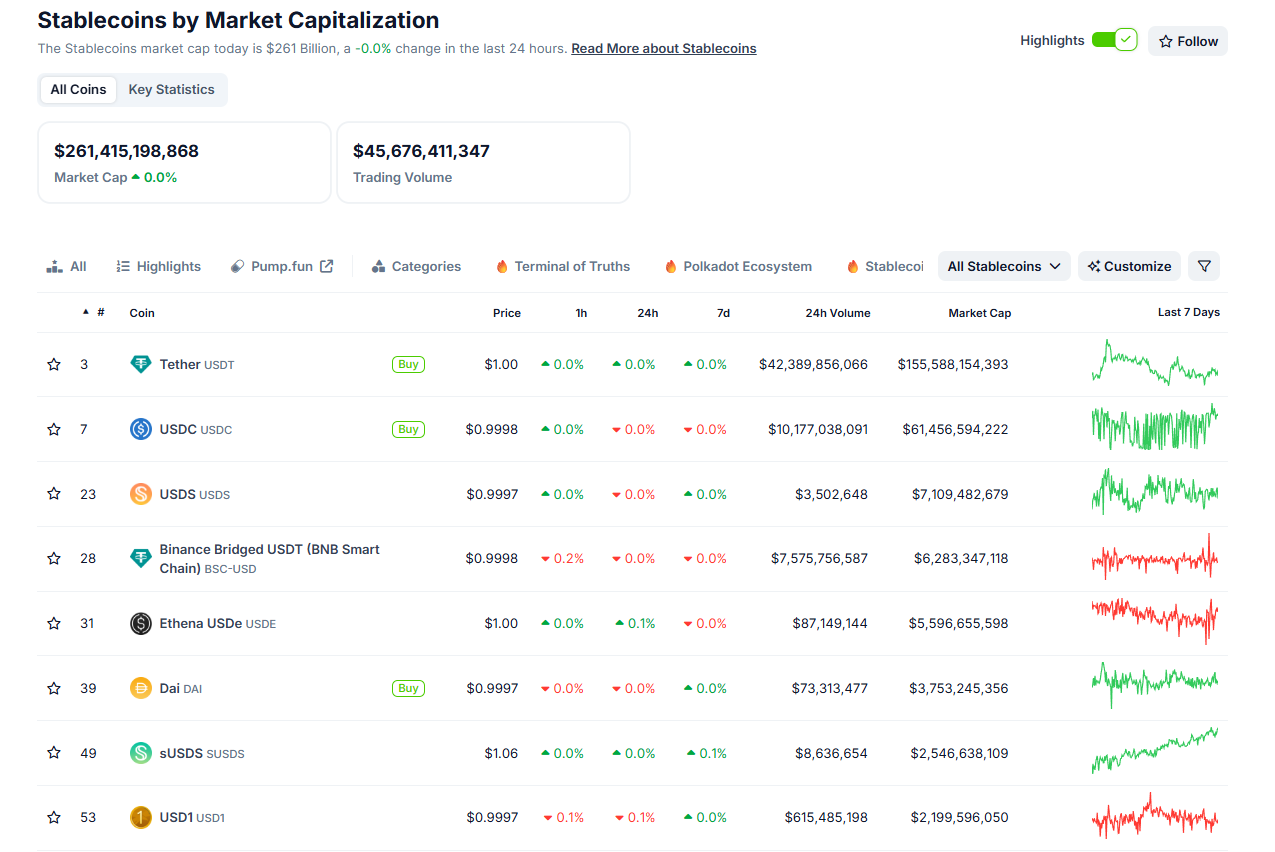The height and width of the screenshot is (852, 1275).
Task: Click the gold USD1 coin logo
Action: tap(141, 817)
